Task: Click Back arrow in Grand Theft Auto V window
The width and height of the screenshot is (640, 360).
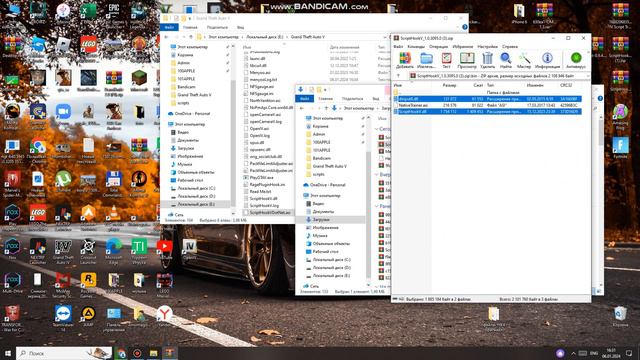Action: tap(166, 37)
